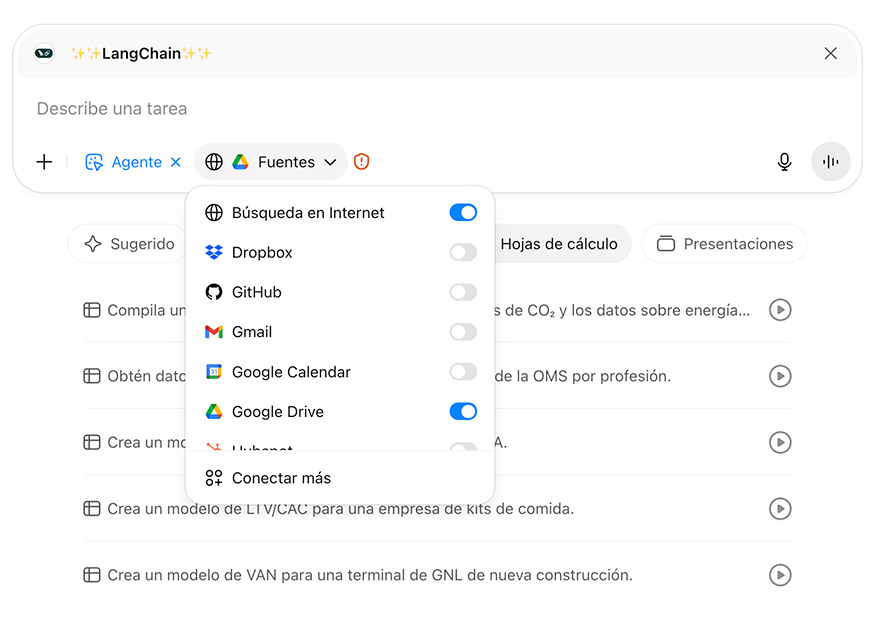
Task: Click the globe icon in Fuentes button
Action: tap(214, 162)
